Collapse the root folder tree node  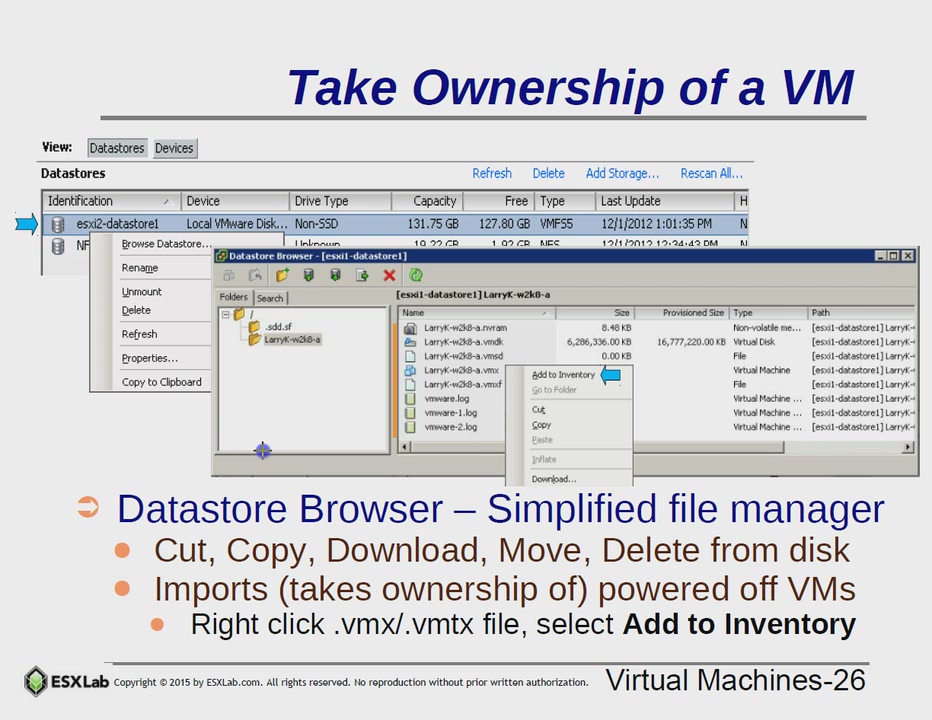click(x=226, y=314)
